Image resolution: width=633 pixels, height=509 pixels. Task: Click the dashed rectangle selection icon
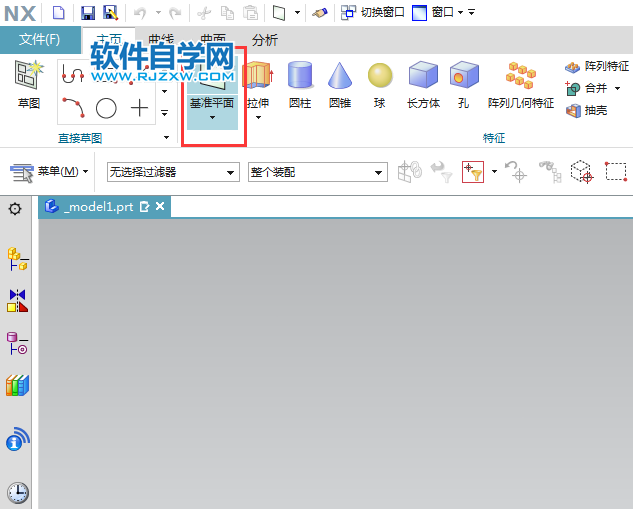[616, 172]
